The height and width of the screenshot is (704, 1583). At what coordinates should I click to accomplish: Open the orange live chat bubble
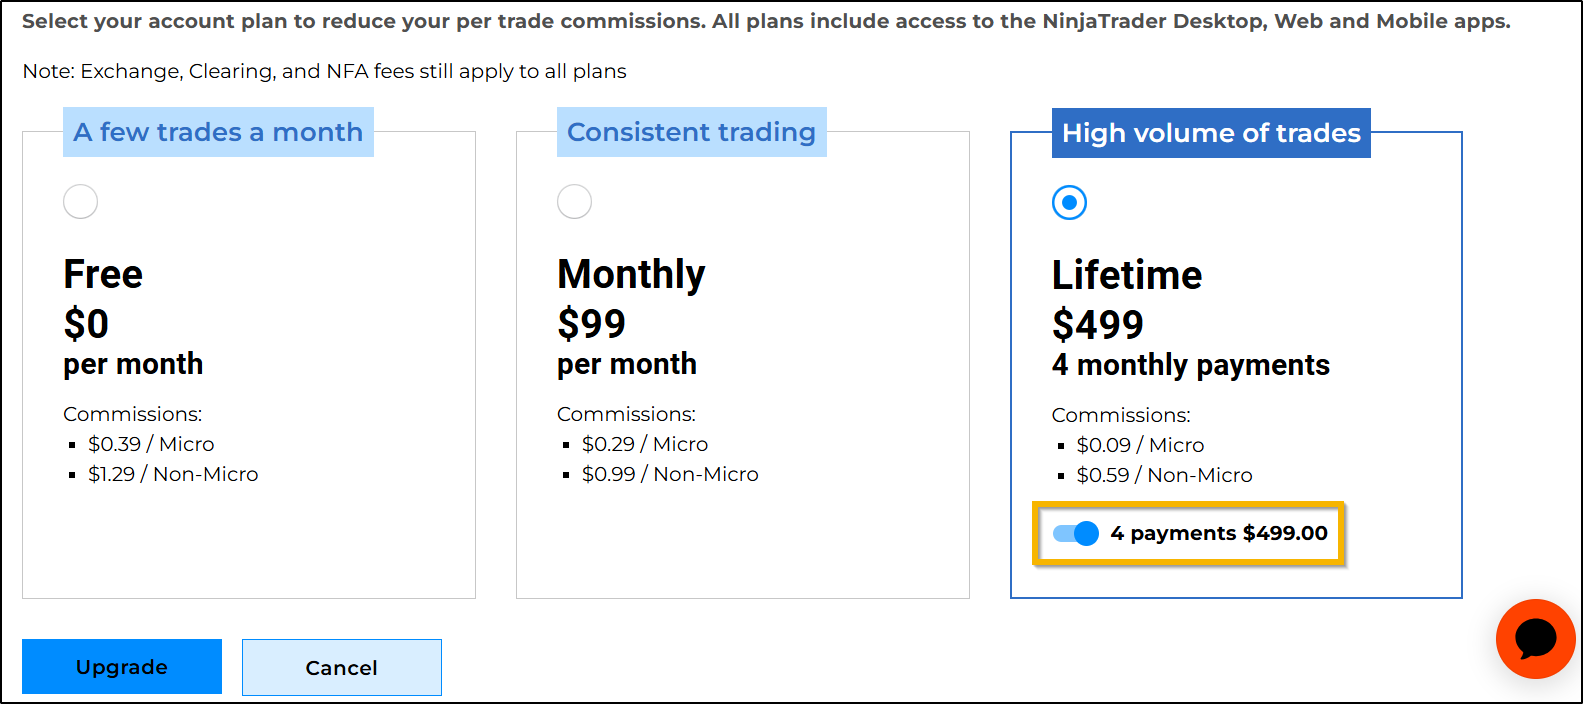tap(1535, 639)
